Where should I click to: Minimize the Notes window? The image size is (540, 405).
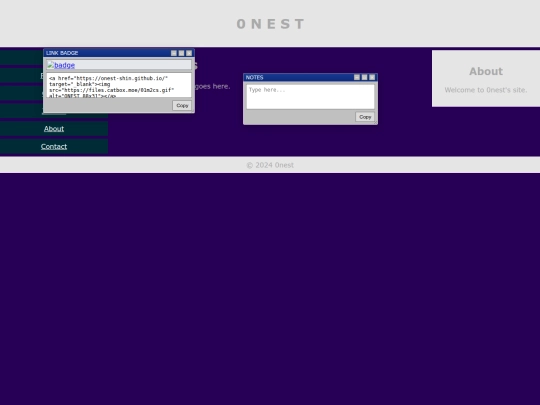(357, 77)
